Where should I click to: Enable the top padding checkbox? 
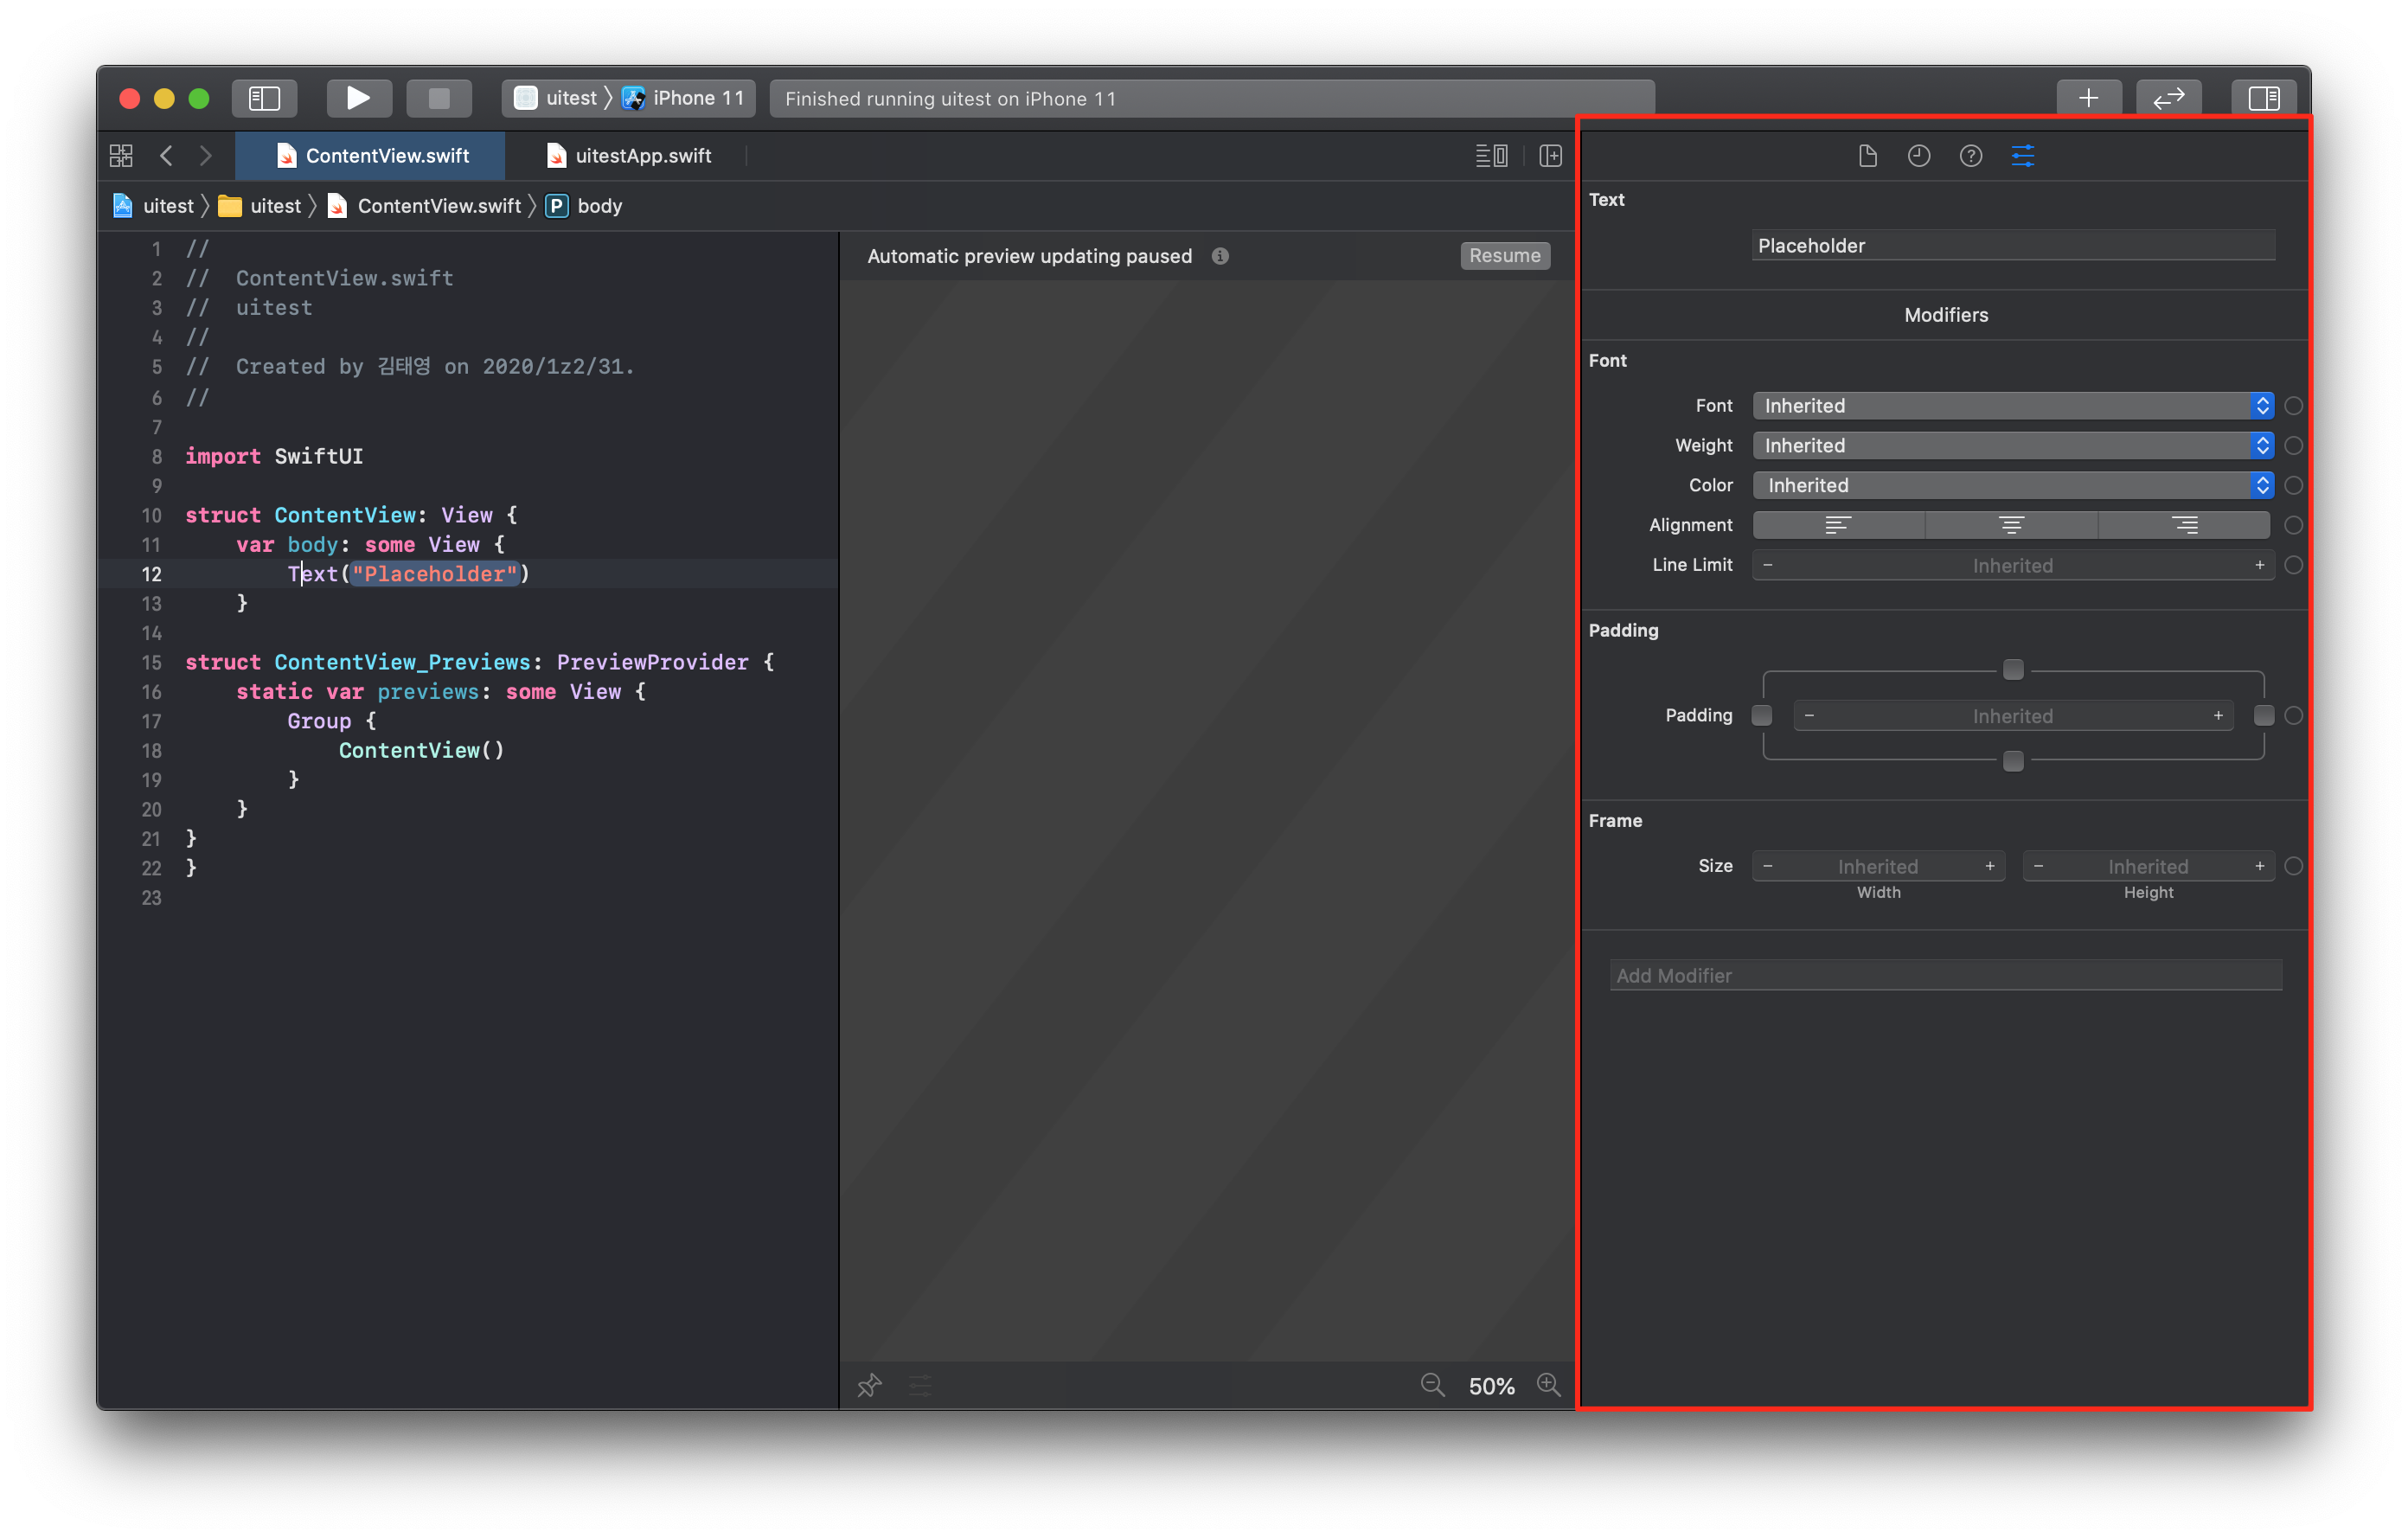pos(2013,670)
